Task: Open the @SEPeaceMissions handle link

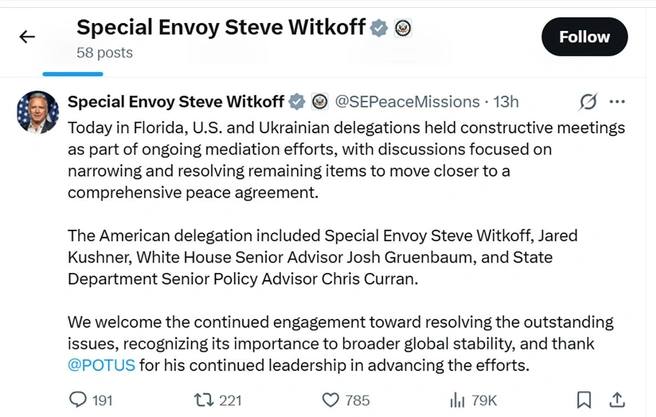Action: [x=407, y=101]
